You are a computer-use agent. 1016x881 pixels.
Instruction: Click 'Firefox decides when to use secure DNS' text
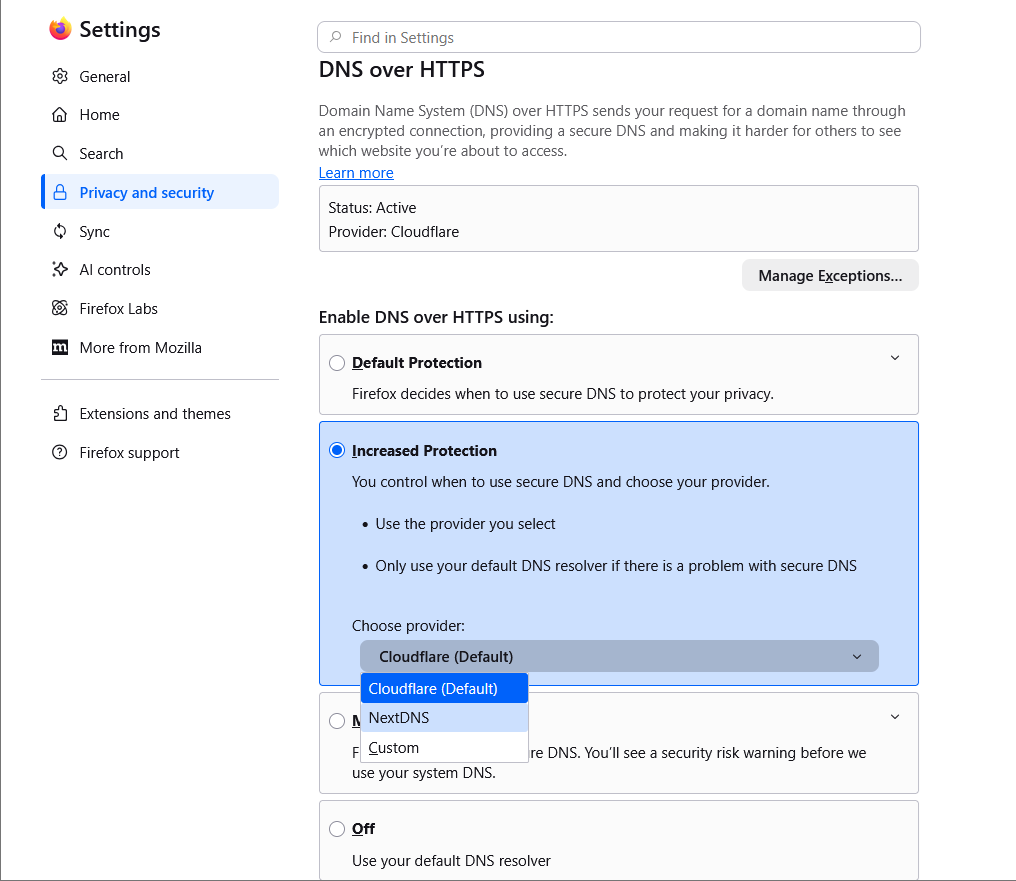point(562,394)
